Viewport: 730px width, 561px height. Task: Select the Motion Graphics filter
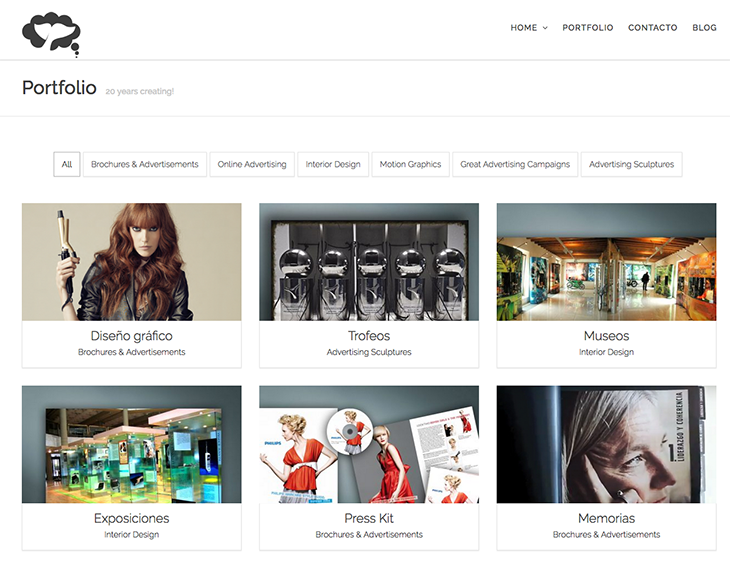coord(410,164)
